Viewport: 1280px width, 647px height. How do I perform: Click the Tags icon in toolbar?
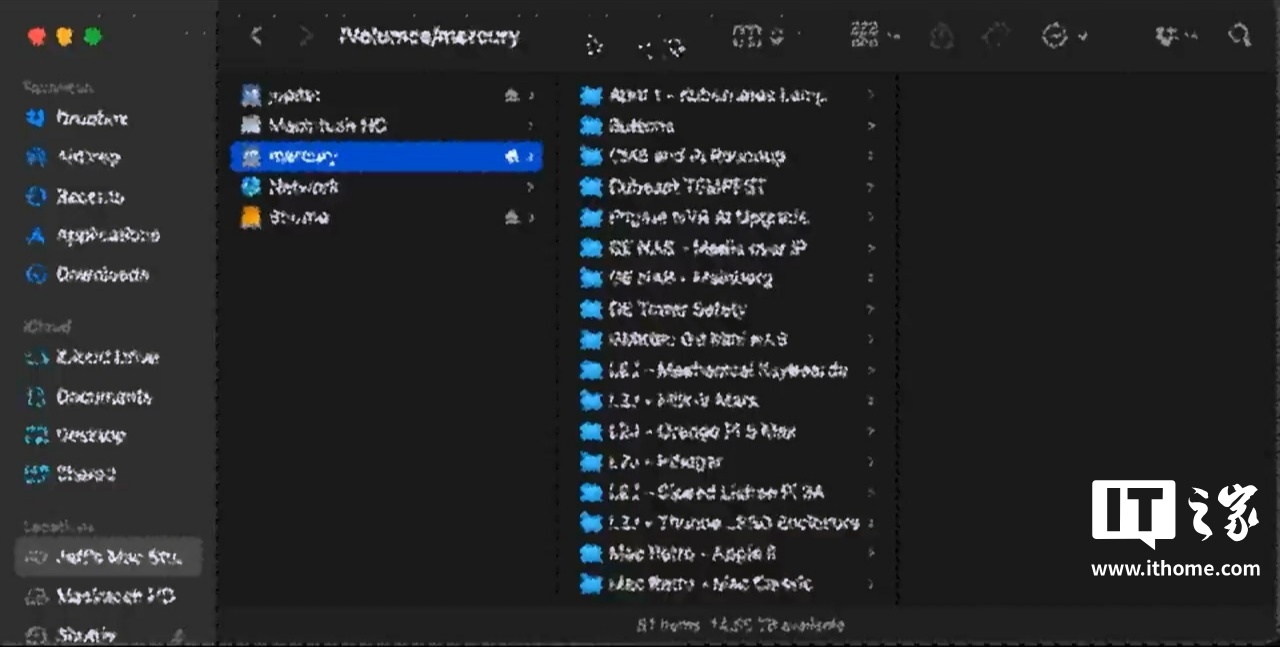(995, 37)
